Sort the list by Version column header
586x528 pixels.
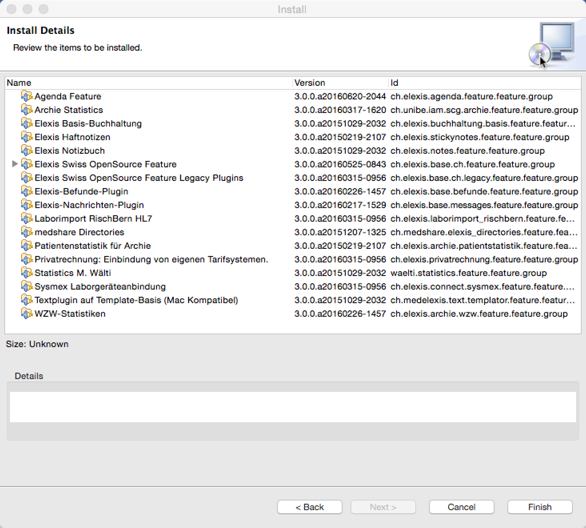[340, 83]
